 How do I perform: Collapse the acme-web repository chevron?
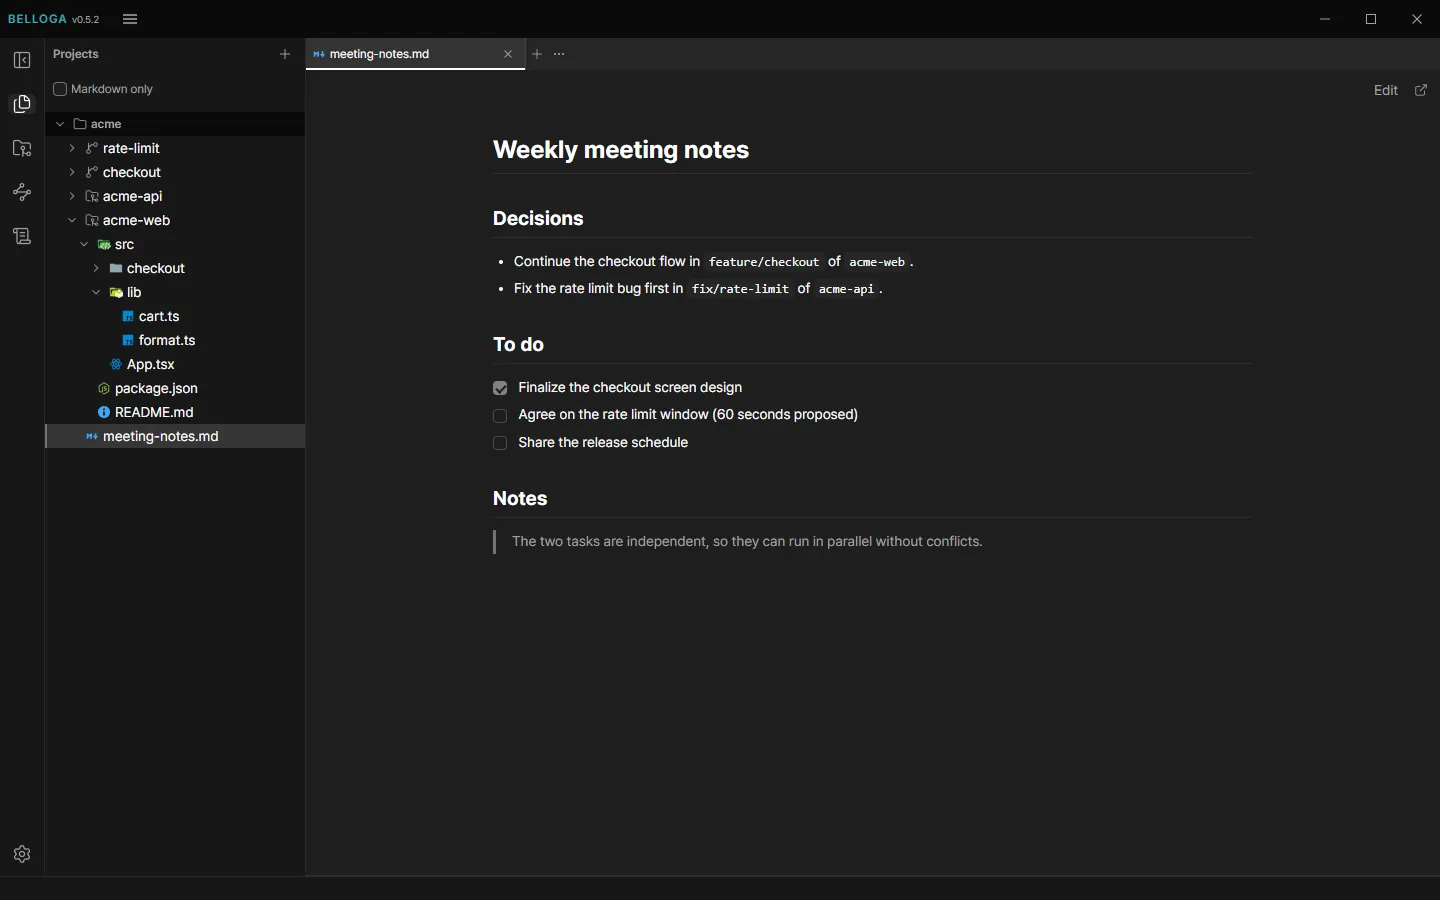tap(72, 220)
